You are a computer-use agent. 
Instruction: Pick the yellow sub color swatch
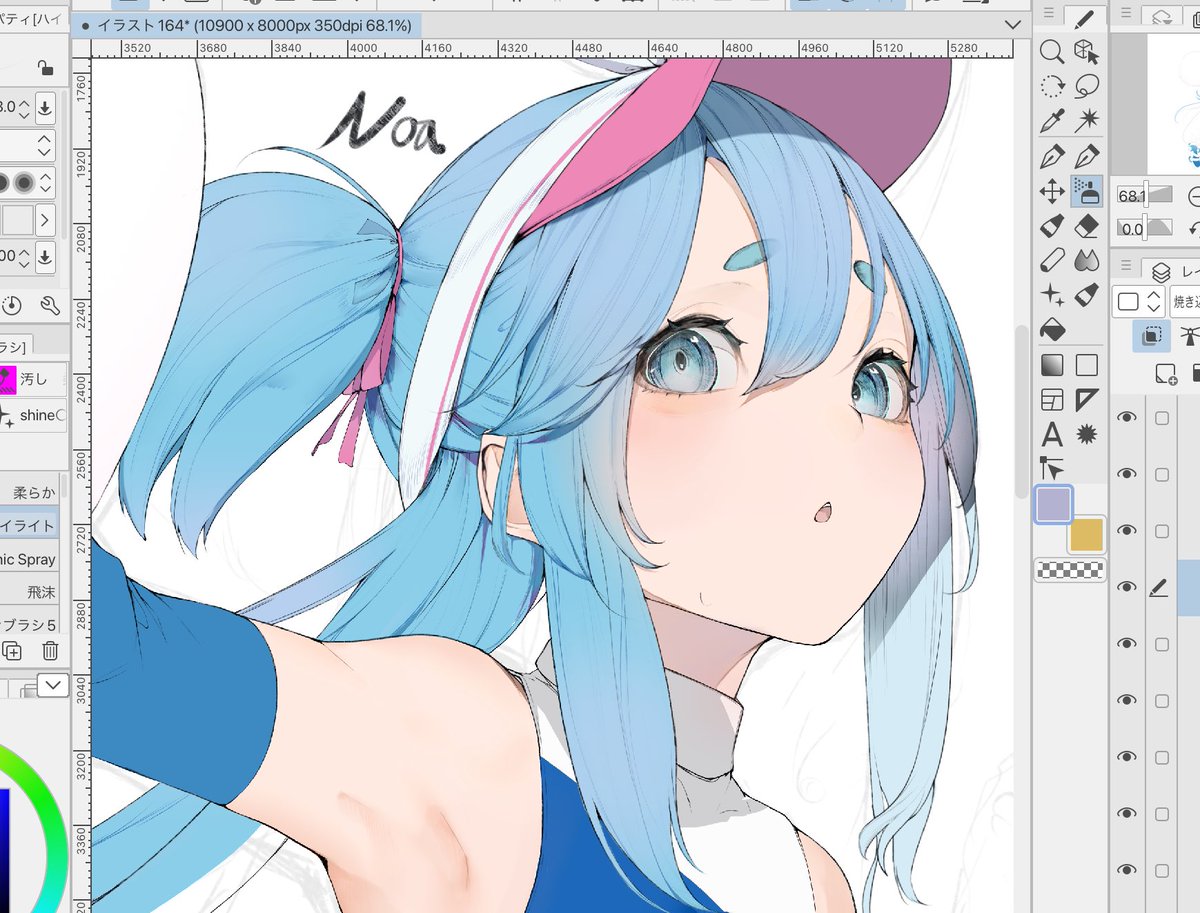coord(1086,535)
